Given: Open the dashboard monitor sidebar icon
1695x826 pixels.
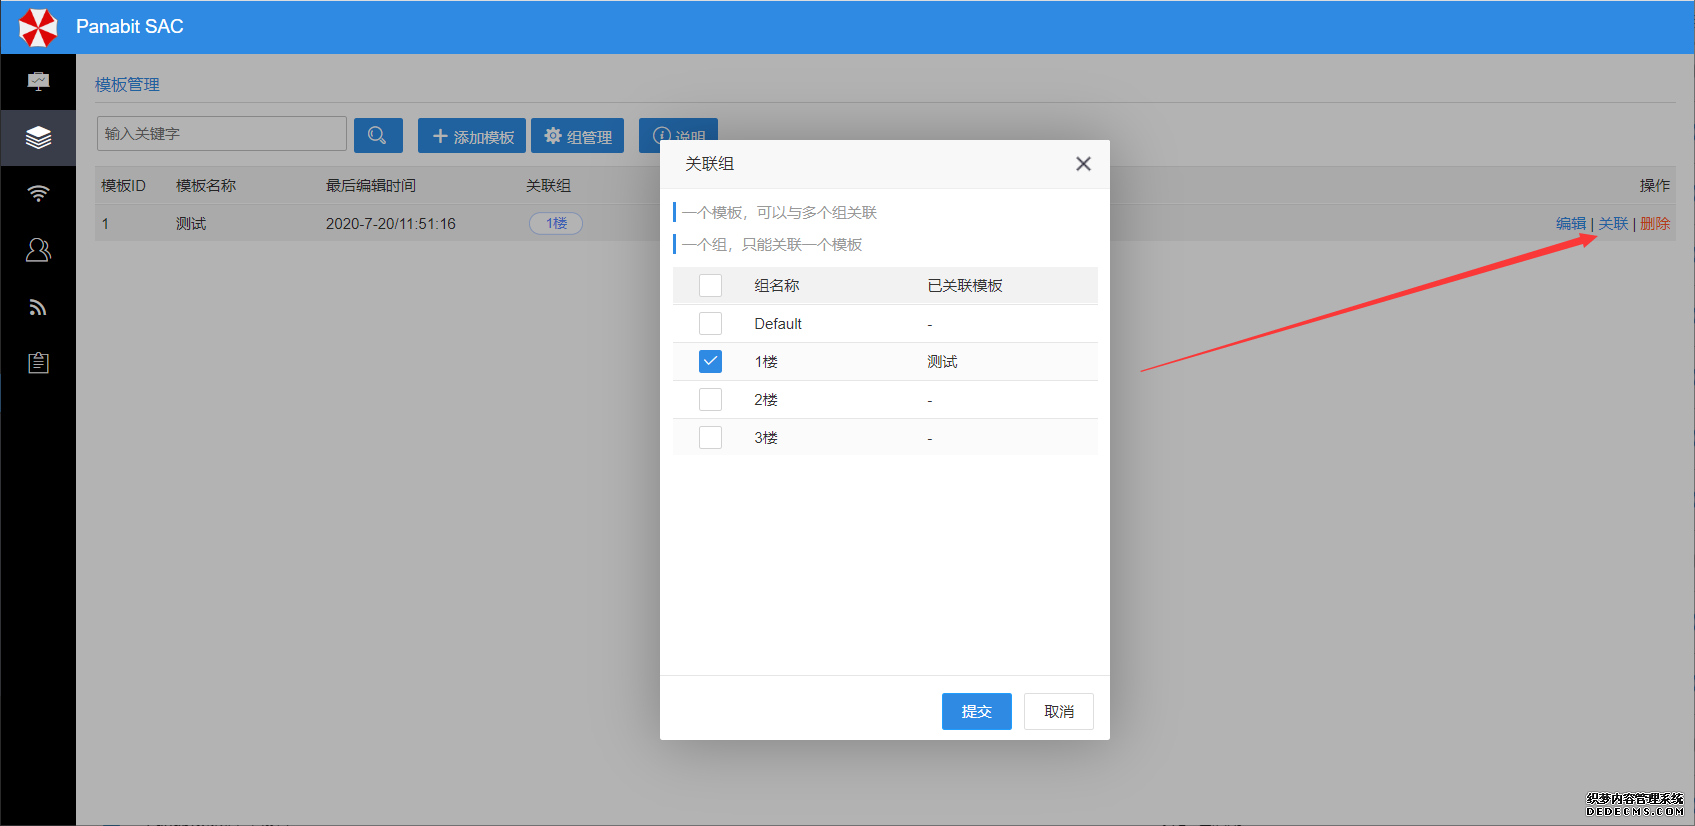Looking at the screenshot, I should 38,82.
